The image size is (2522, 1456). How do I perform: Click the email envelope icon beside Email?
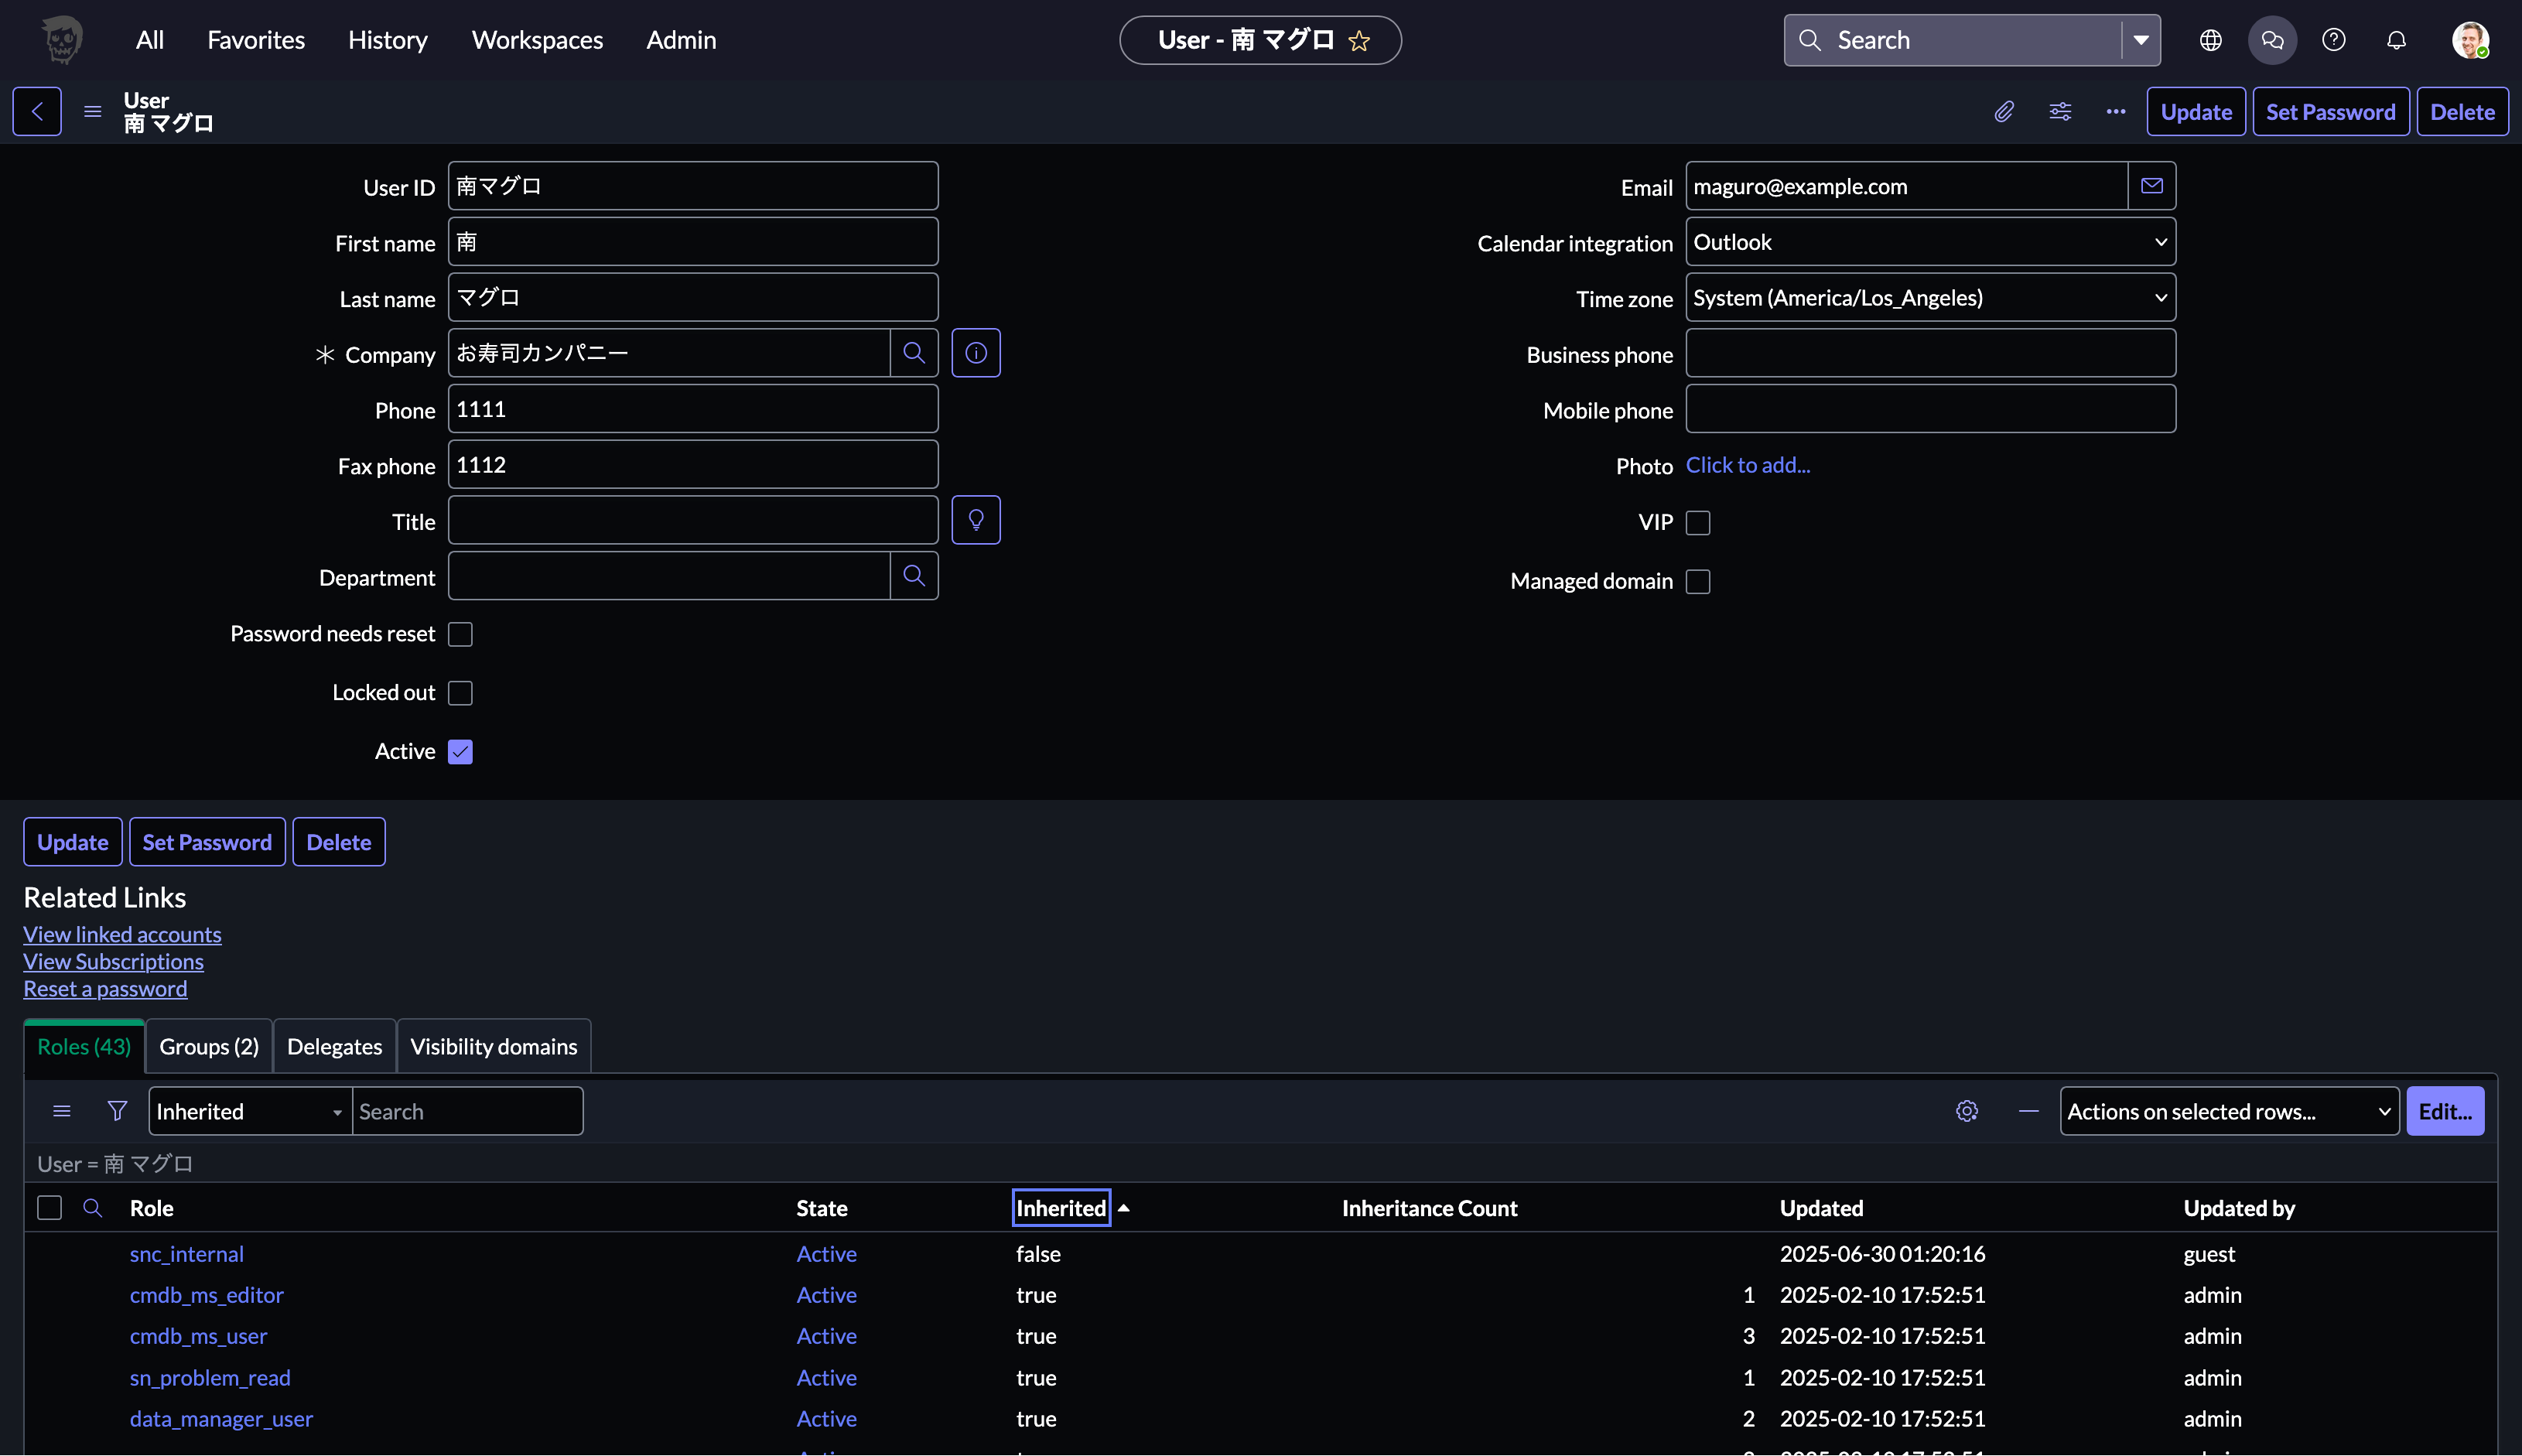(2151, 186)
